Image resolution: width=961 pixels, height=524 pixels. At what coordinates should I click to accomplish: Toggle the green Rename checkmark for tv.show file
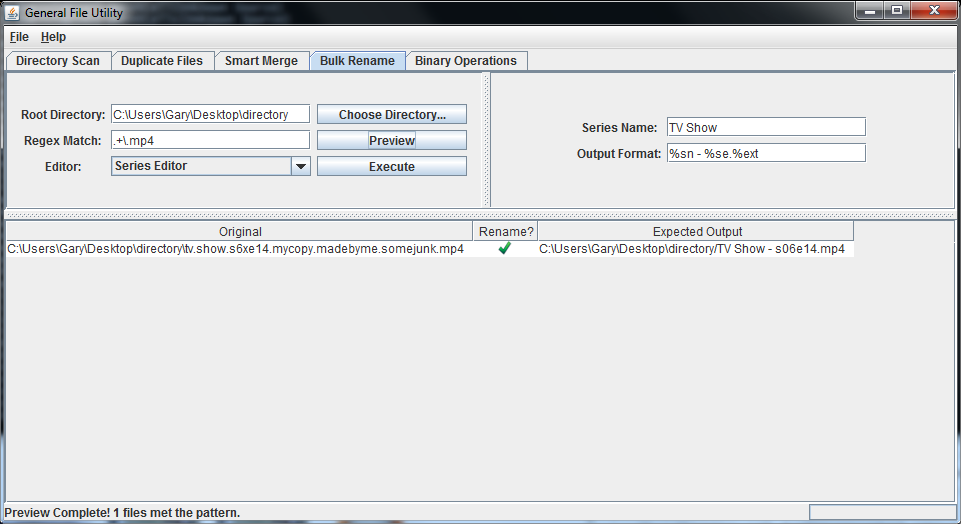[x=504, y=248]
